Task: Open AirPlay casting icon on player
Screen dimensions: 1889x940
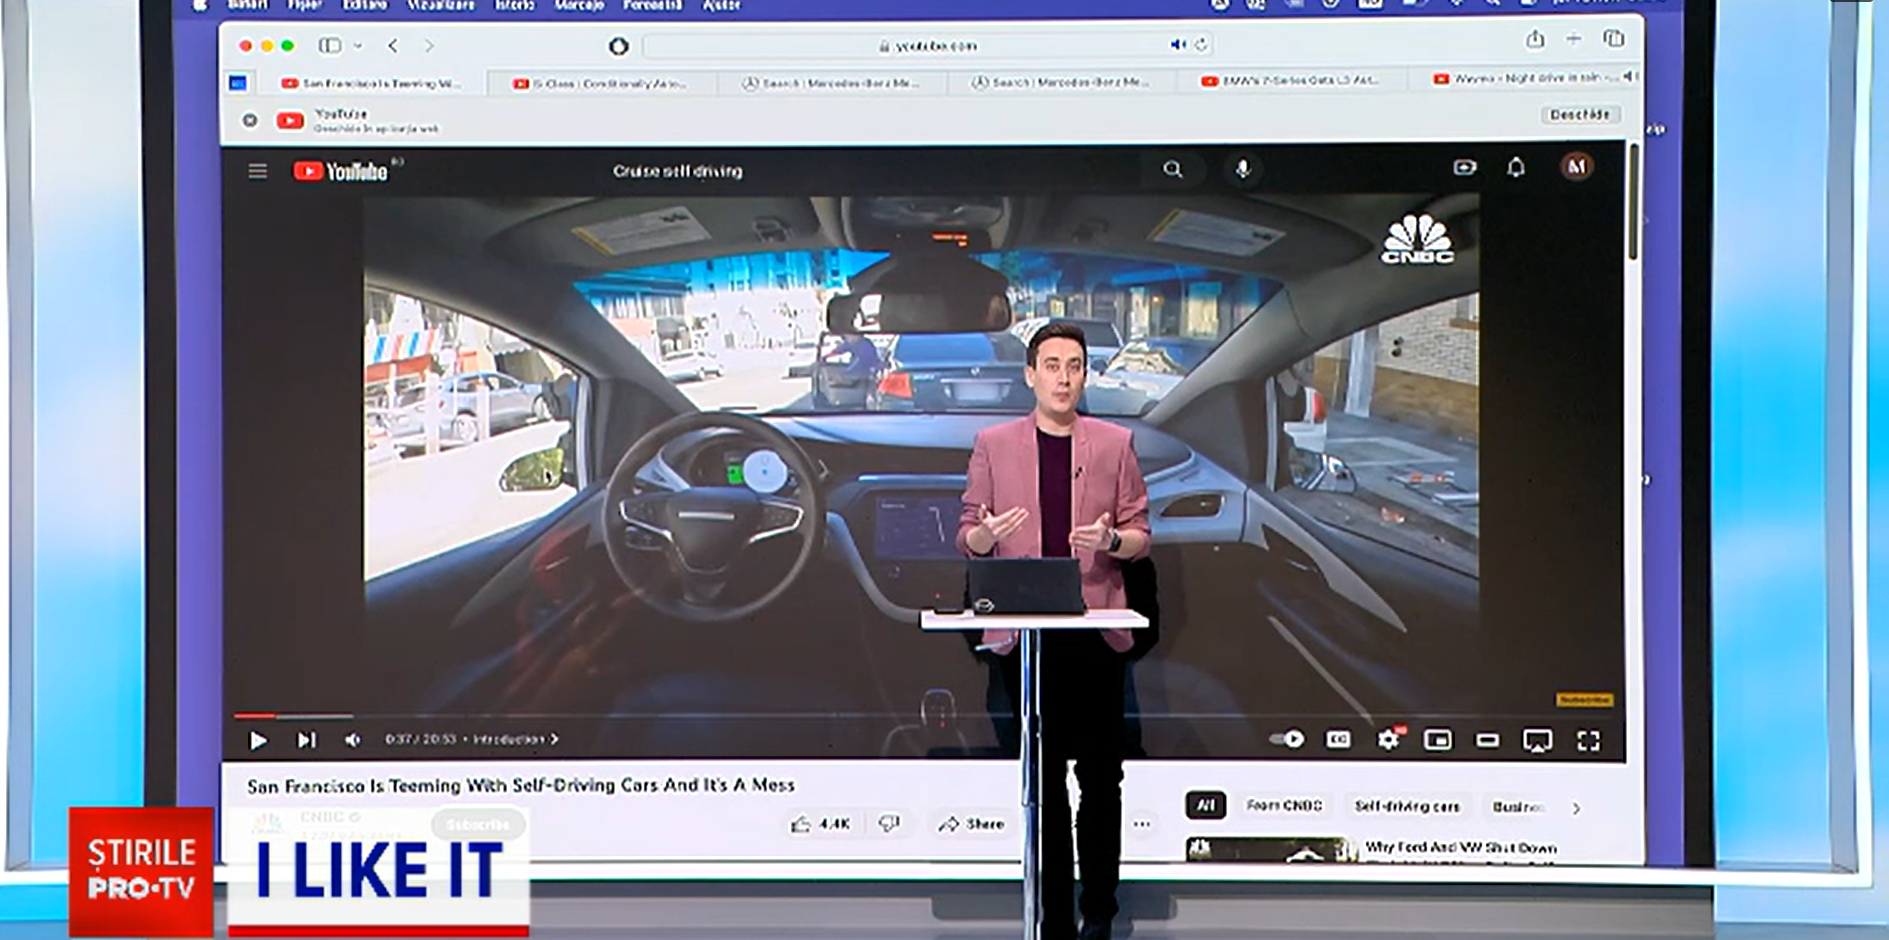Action: pyautogui.click(x=1537, y=740)
